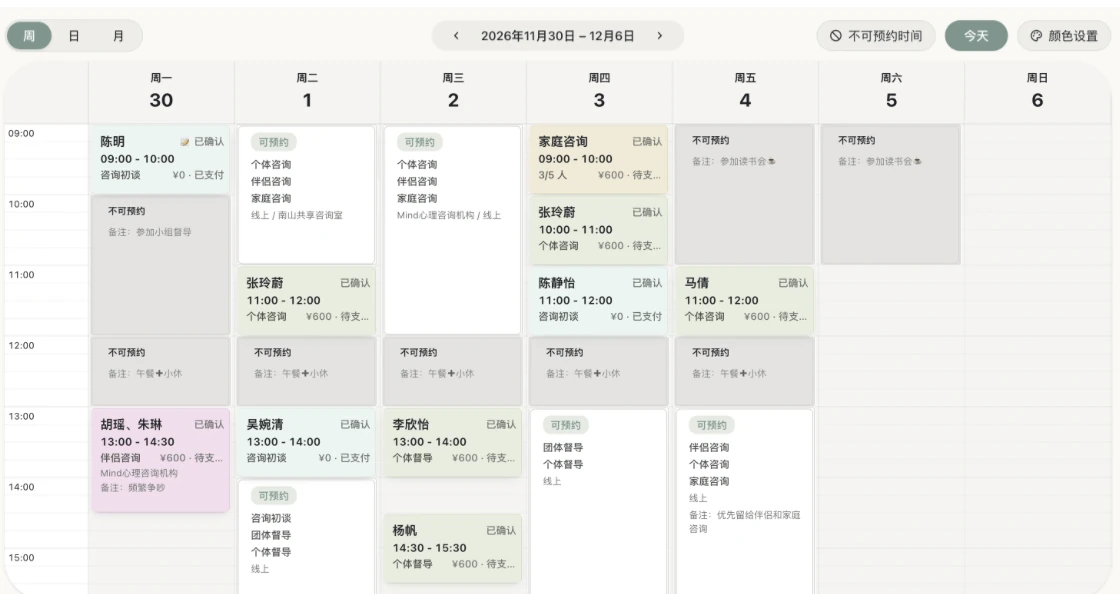Click 线上 / 南山共享咨询室 location text
This screenshot has width=1120, height=594.
(296, 215)
